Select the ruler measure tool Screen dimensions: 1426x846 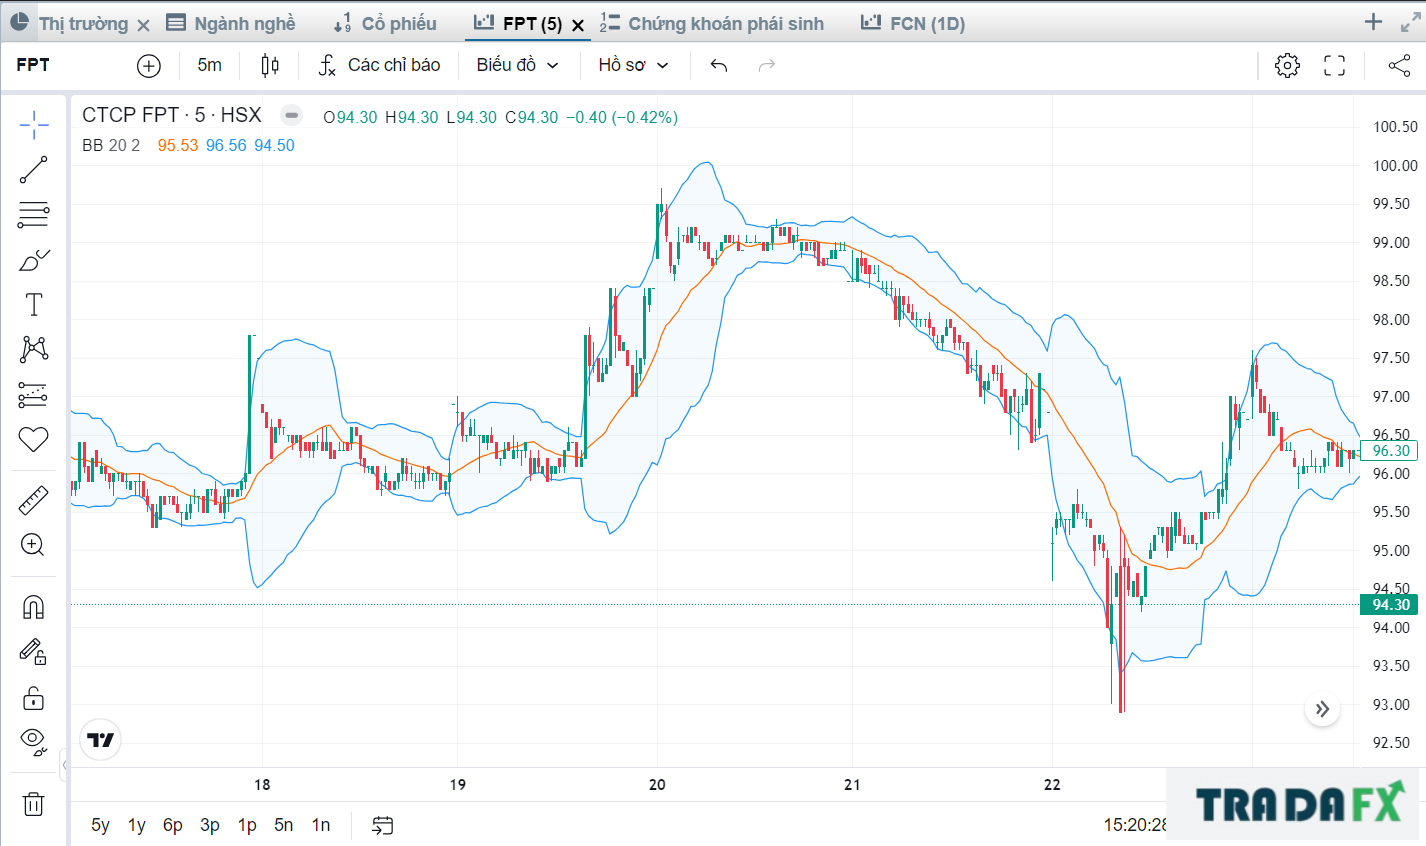(x=33, y=500)
